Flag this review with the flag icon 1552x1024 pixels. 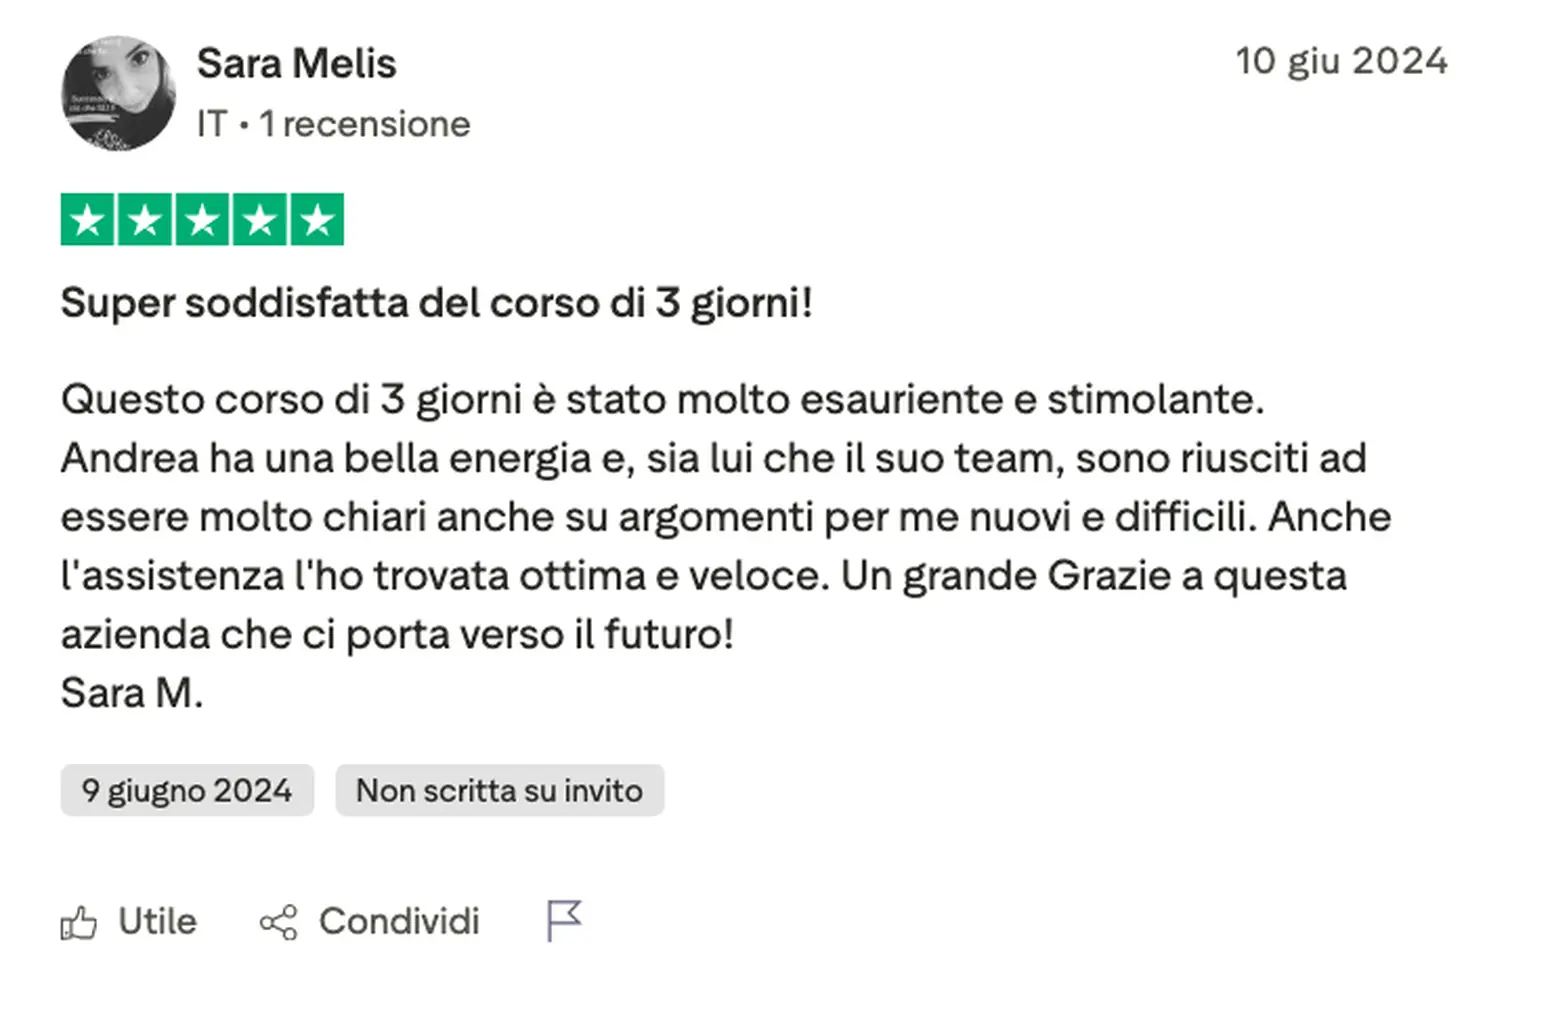tap(564, 921)
